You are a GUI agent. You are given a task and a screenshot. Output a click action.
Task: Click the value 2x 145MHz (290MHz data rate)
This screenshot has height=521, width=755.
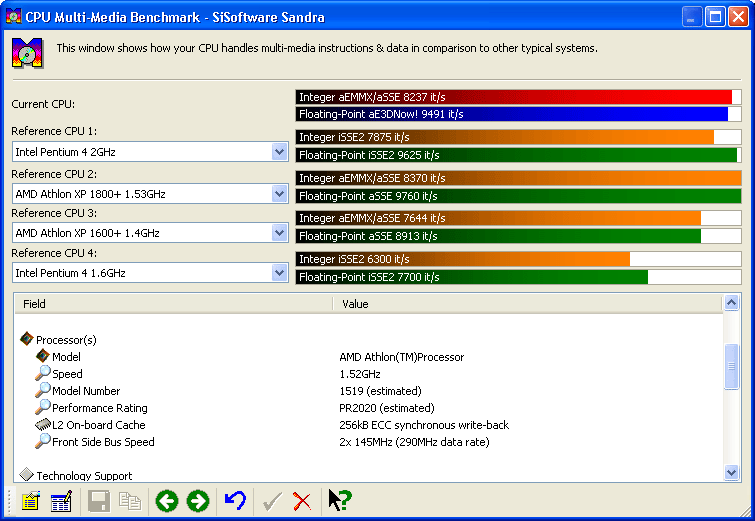(414, 442)
